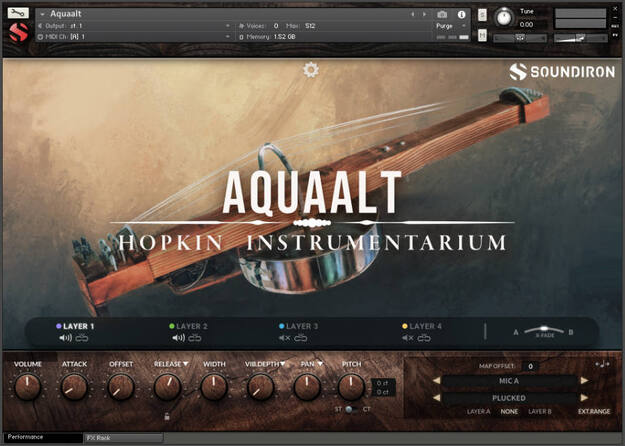Click the red Soundiron instrument logo icon
The image size is (625, 446).
pos(18,32)
